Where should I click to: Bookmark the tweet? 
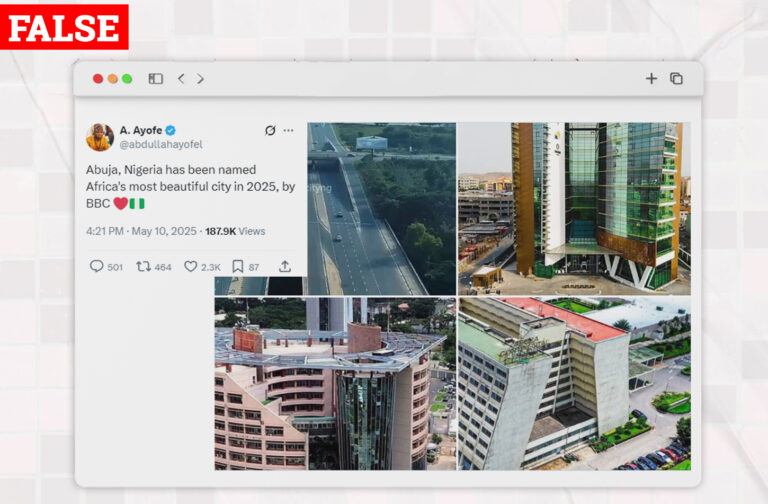238,266
